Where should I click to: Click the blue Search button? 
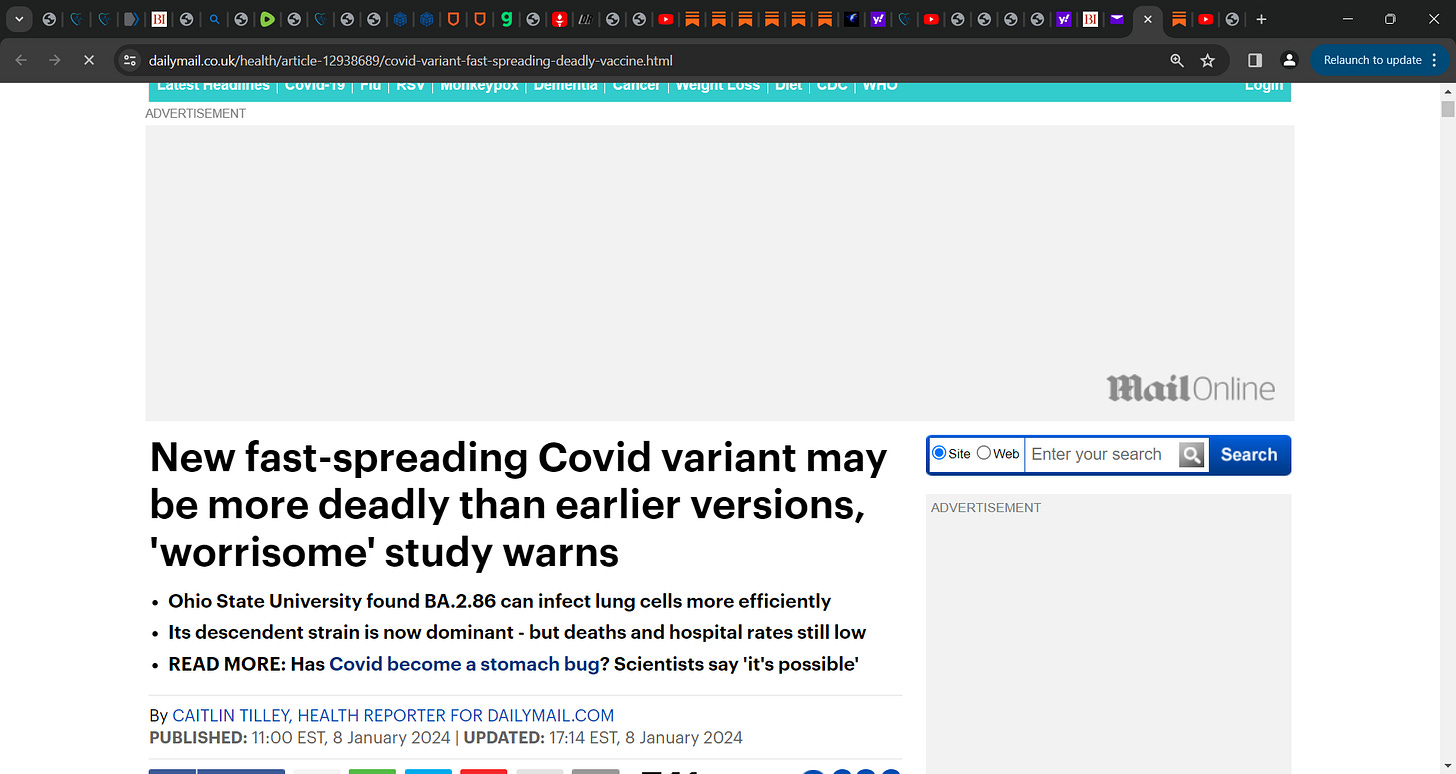coord(1249,455)
